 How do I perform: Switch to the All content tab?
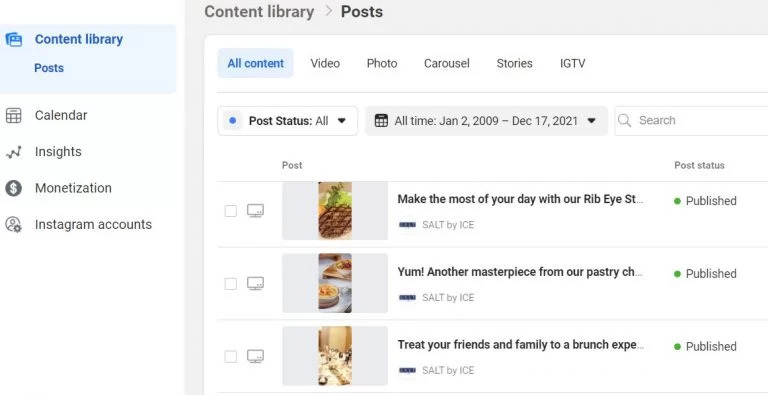(x=256, y=63)
